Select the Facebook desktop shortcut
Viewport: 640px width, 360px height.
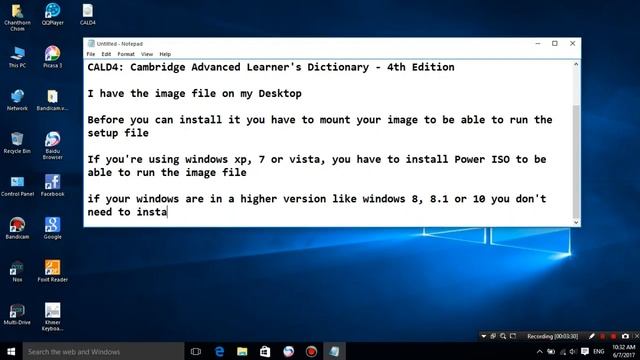pos(53,186)
